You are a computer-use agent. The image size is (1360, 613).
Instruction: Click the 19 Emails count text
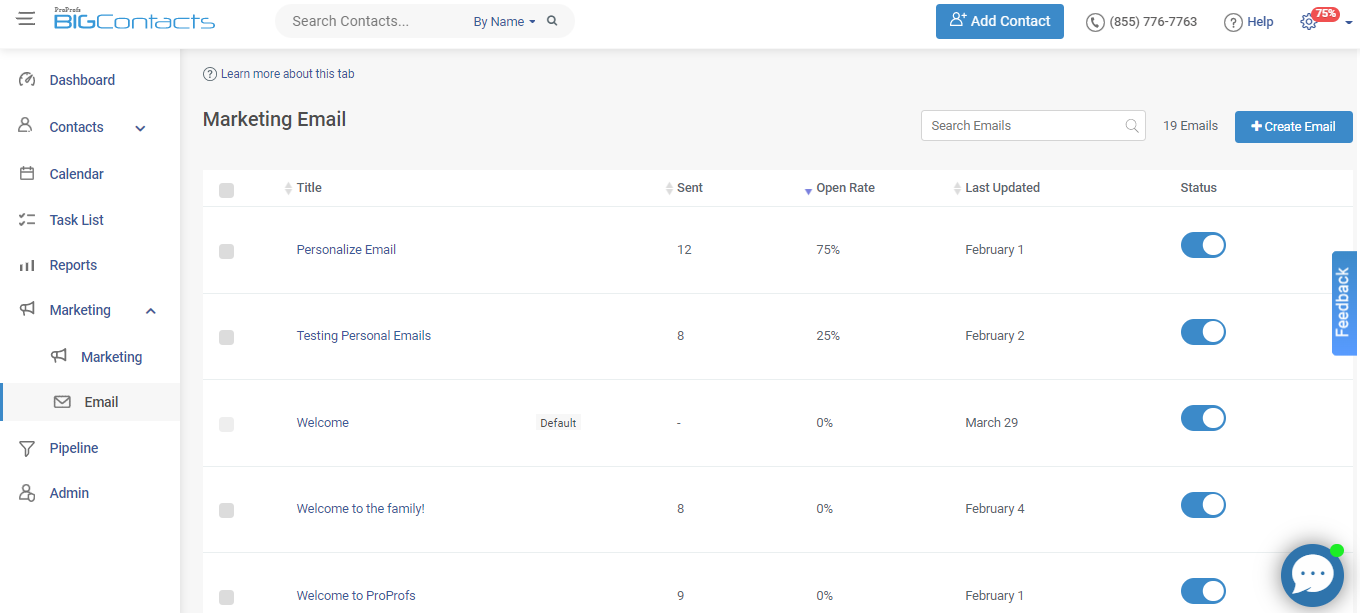pos(1190,126)
